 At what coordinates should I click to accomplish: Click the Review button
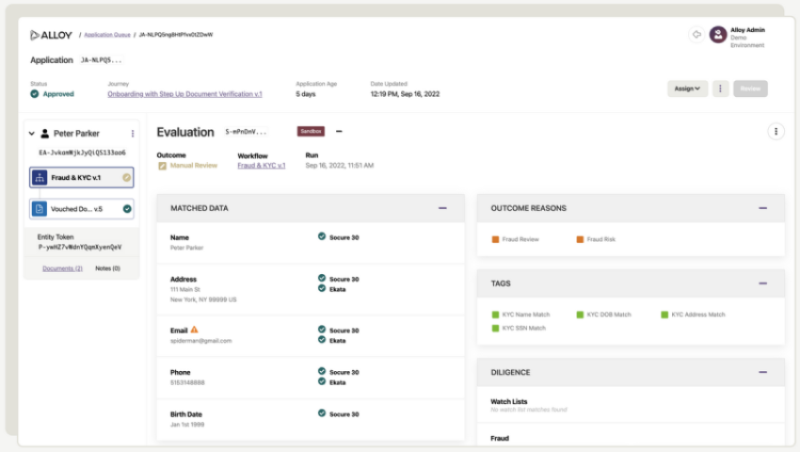750,88
